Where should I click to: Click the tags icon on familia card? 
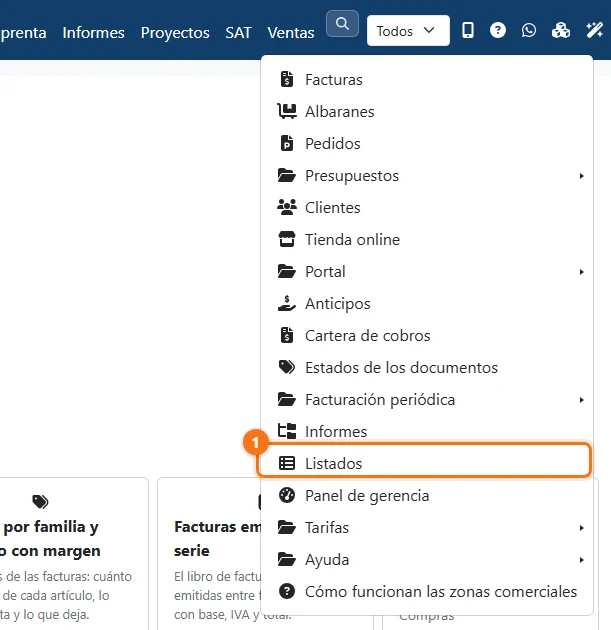[40, 501]
